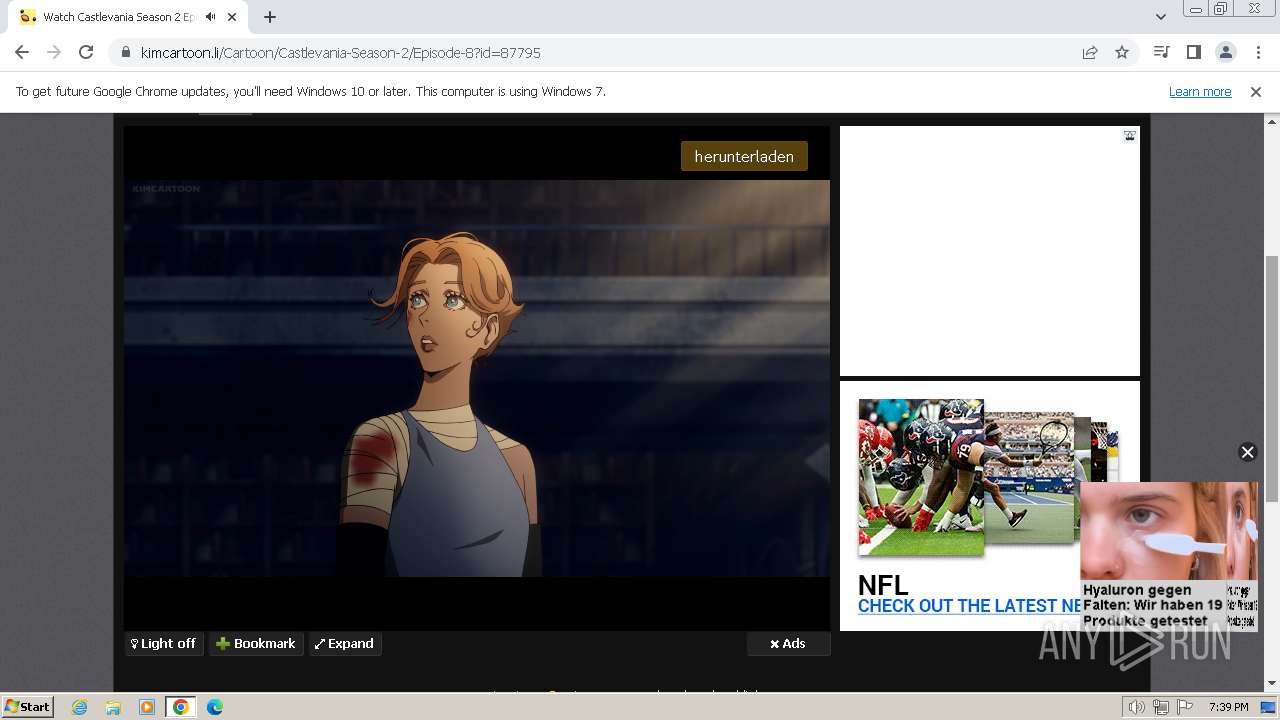Open Chrome's three-dot menu
Viewport: 1280px width, 720px height.
click(1258, 52)
